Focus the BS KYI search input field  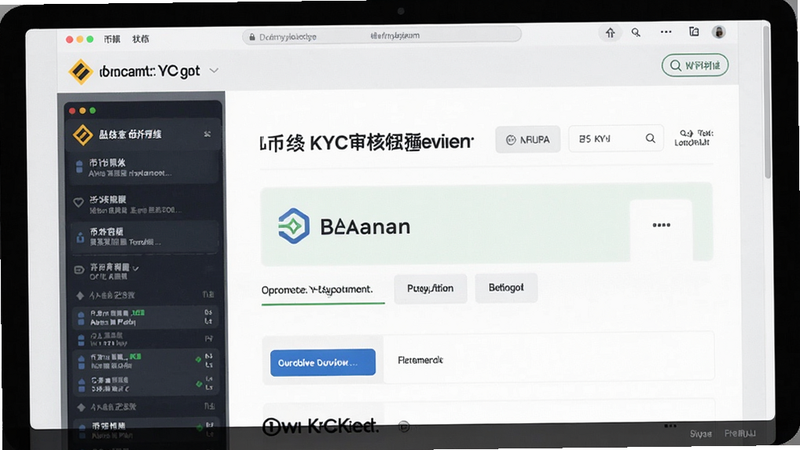616,138
